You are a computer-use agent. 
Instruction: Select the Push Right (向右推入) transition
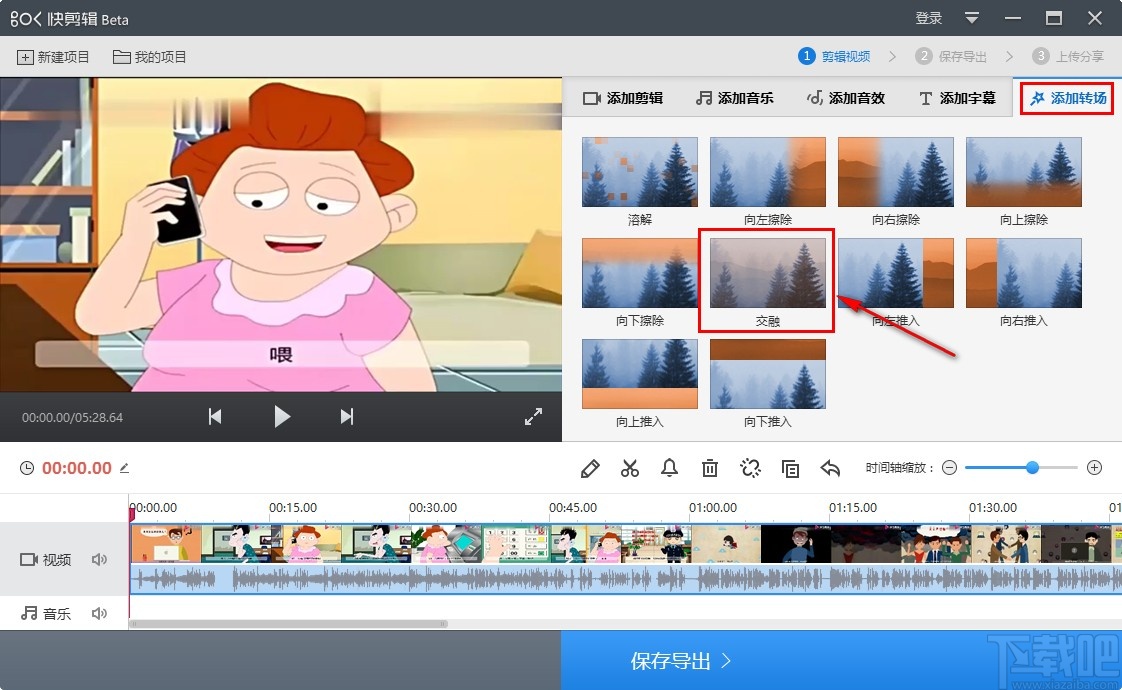[x=1024, y=273]
